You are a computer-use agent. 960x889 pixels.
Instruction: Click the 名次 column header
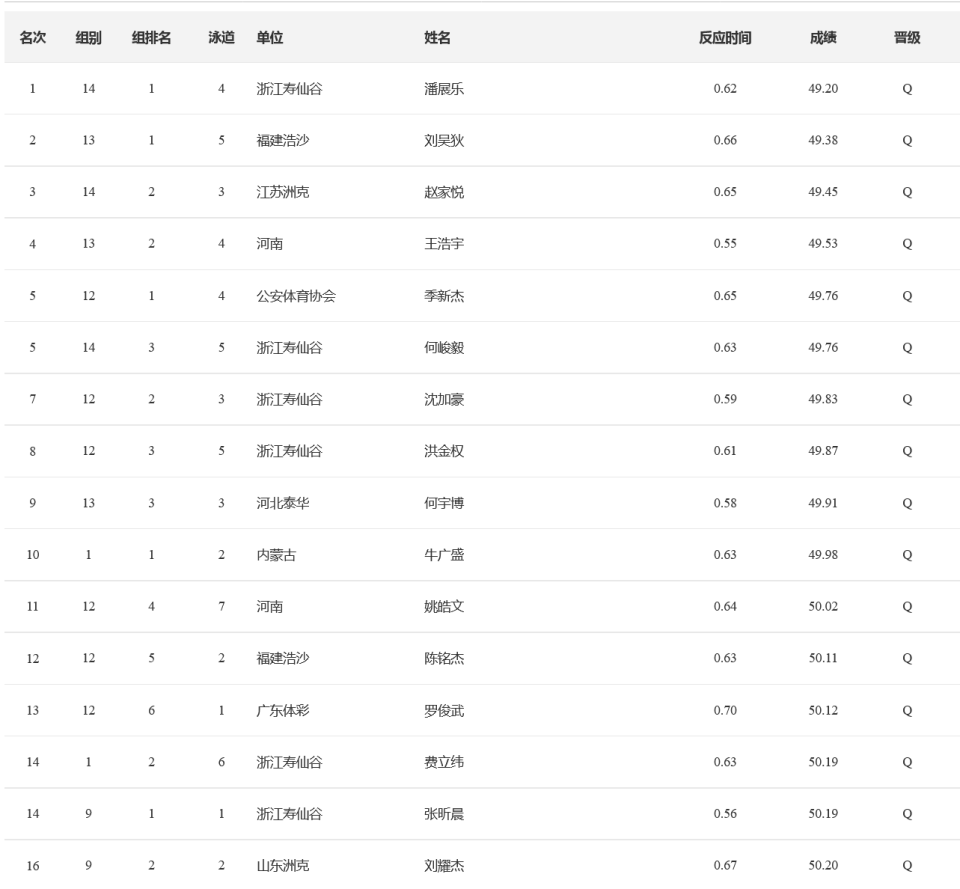coord(32,38)
